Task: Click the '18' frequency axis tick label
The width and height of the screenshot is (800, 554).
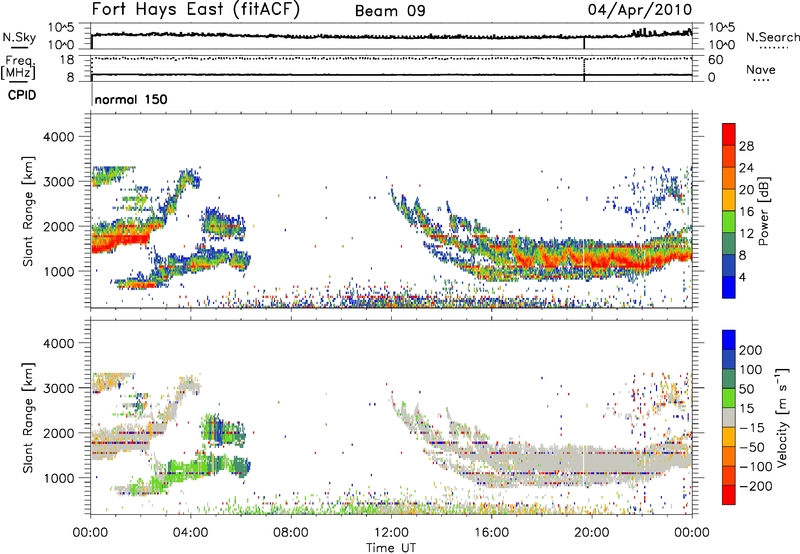Action: tap(67, 60)
